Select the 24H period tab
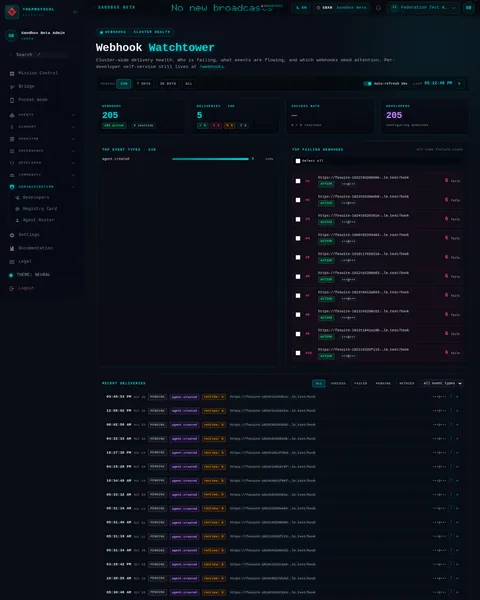Image resolution: width=480 pixels, height=600 pixels. point(124,83)
